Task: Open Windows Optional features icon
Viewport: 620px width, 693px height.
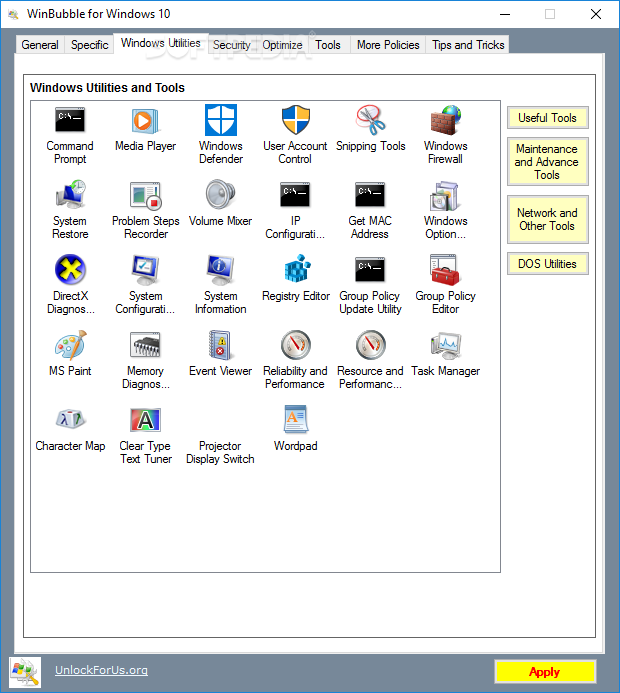Action: (445, 195)
